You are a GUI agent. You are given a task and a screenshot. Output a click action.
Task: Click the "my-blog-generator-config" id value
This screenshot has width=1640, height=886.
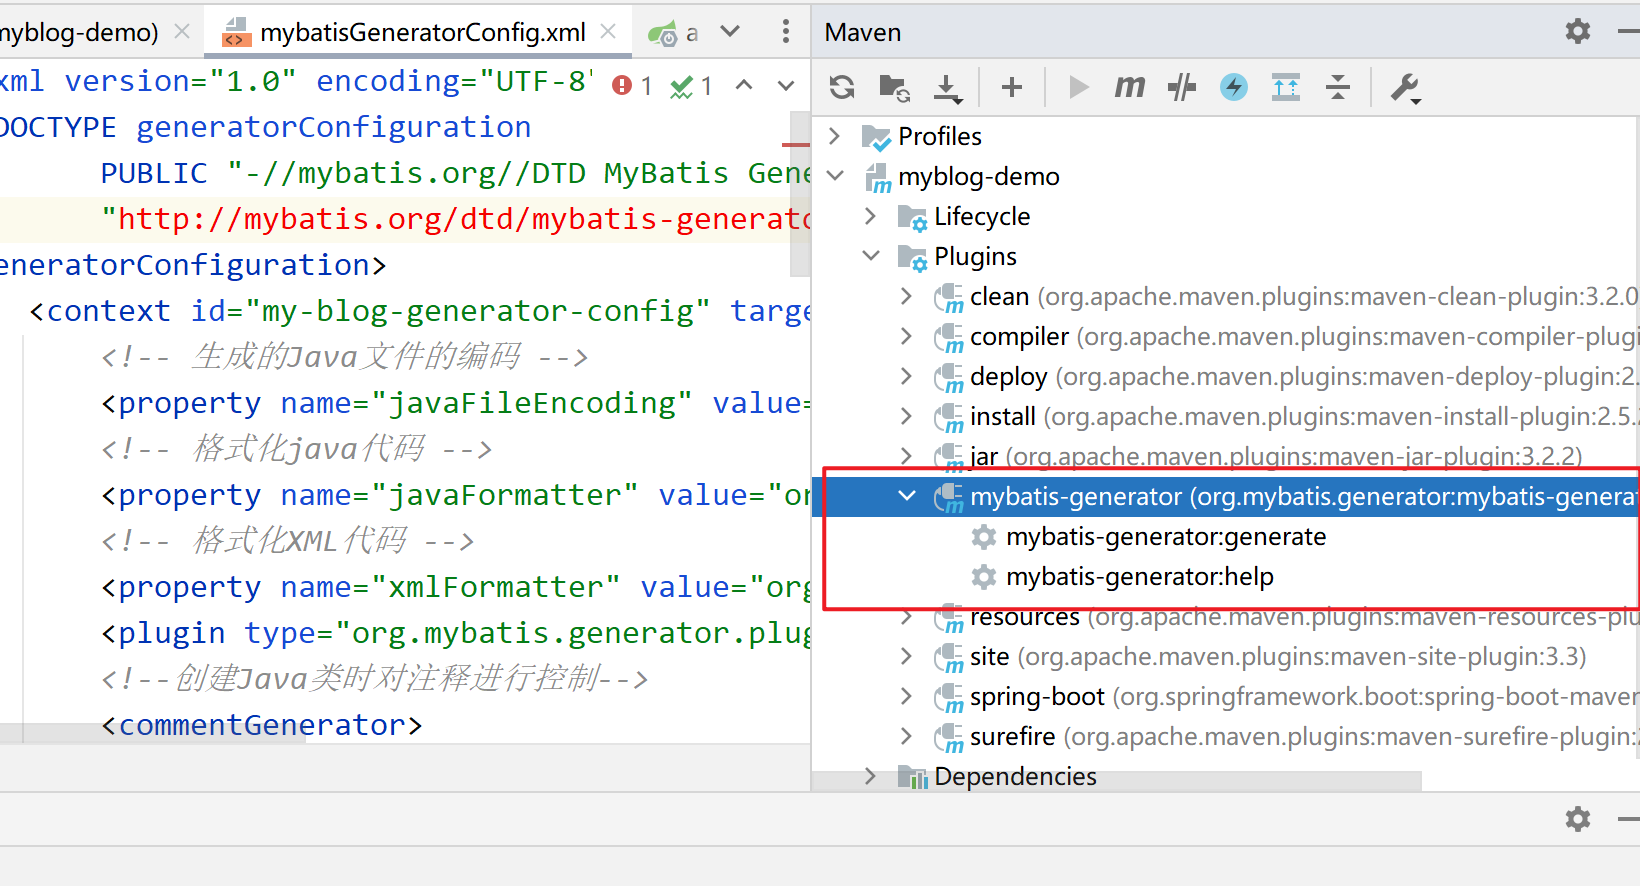point(477,311)
